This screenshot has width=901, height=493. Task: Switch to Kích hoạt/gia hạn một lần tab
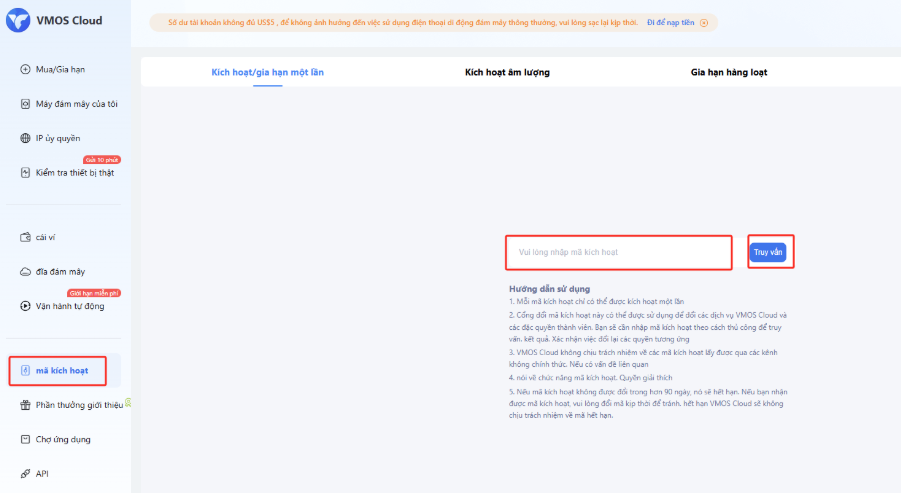(x=268, y=72)
